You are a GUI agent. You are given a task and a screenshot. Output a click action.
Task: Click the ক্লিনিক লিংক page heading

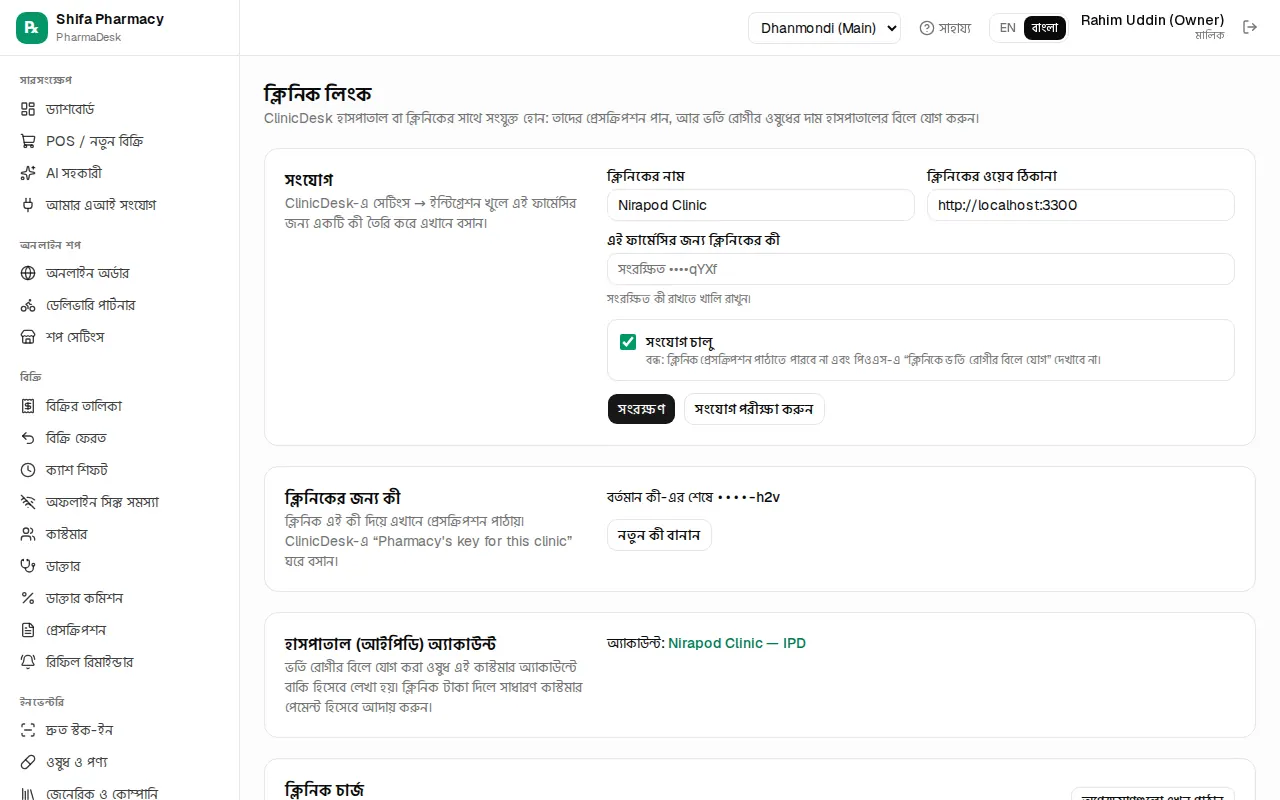click(318, 94)
